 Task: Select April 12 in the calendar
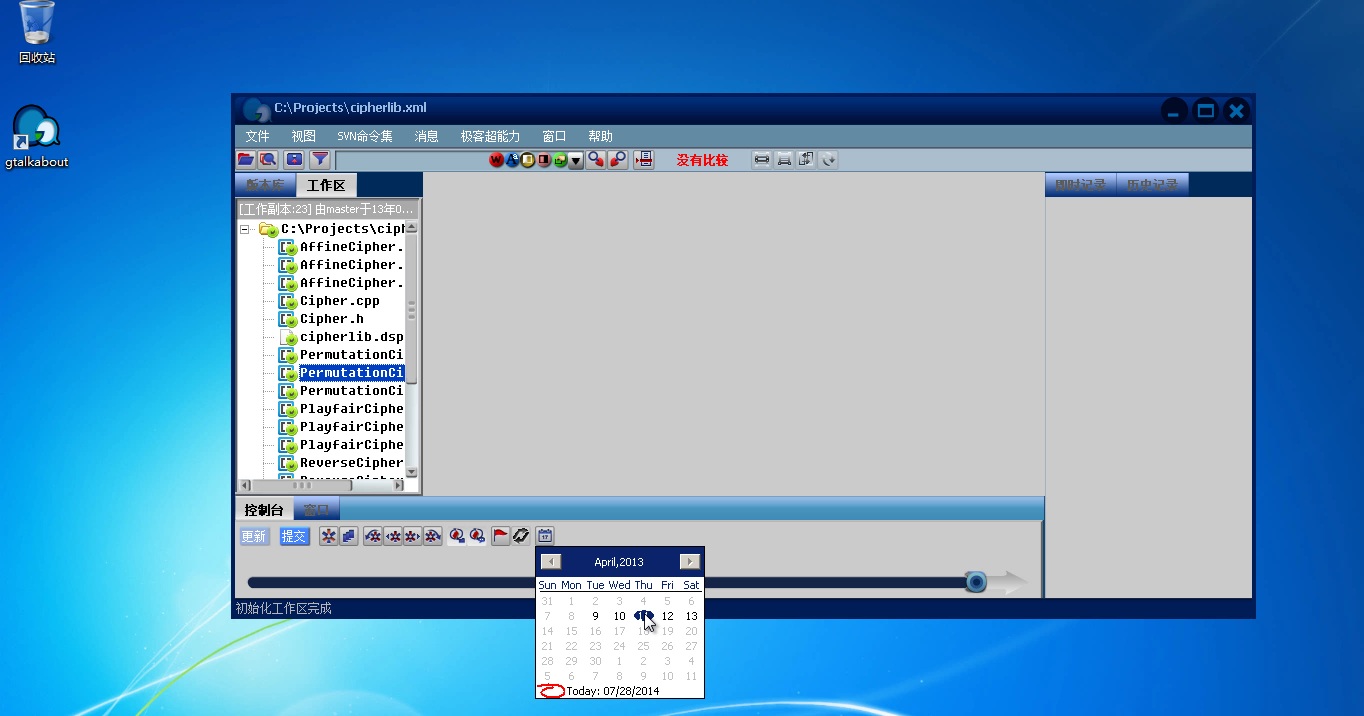pos(667,616)
